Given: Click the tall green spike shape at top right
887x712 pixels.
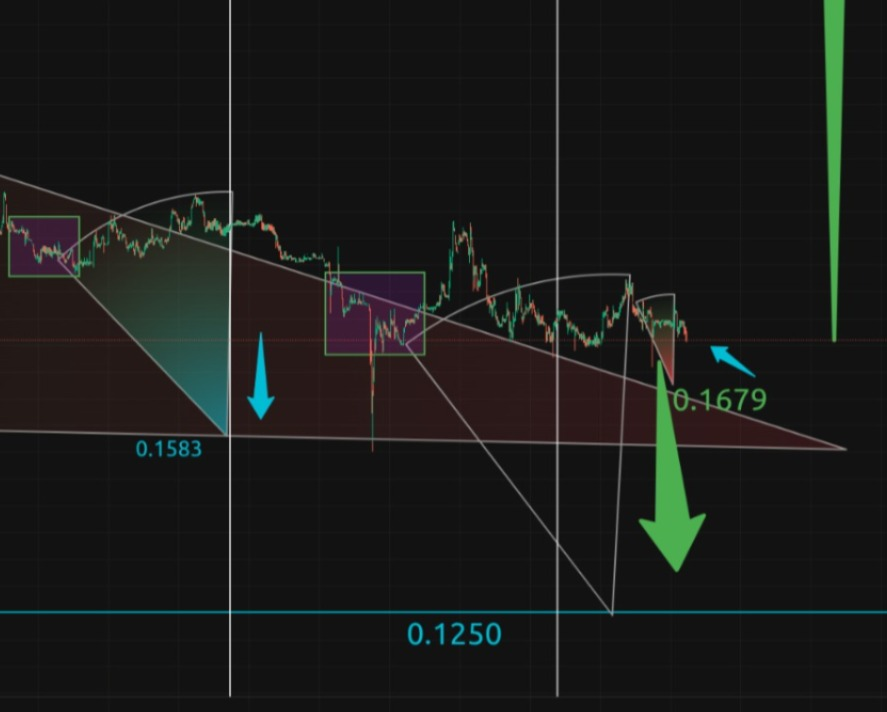Looking at the screenshot, I should (834, 170).
